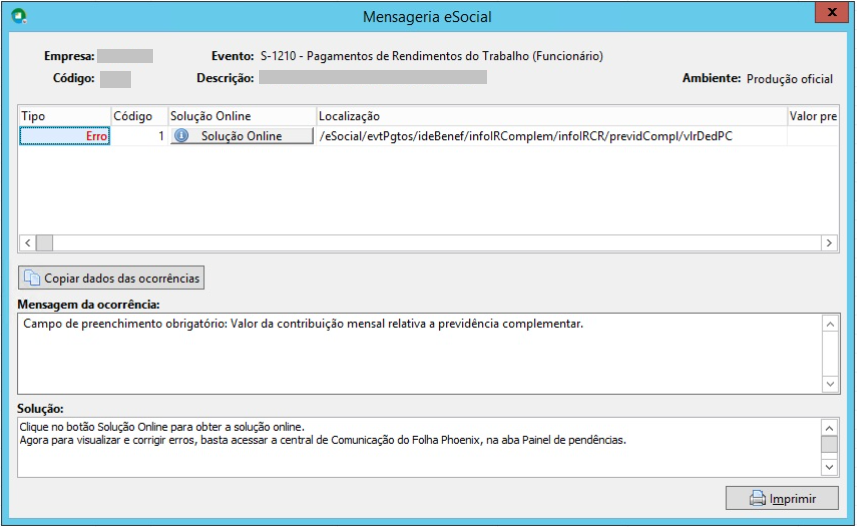The height and width of the screenshot is (527, 857).
Task: Click the copy documents icon on Copiar dados button
Action: pyautogui.click(x=32, y=278)
